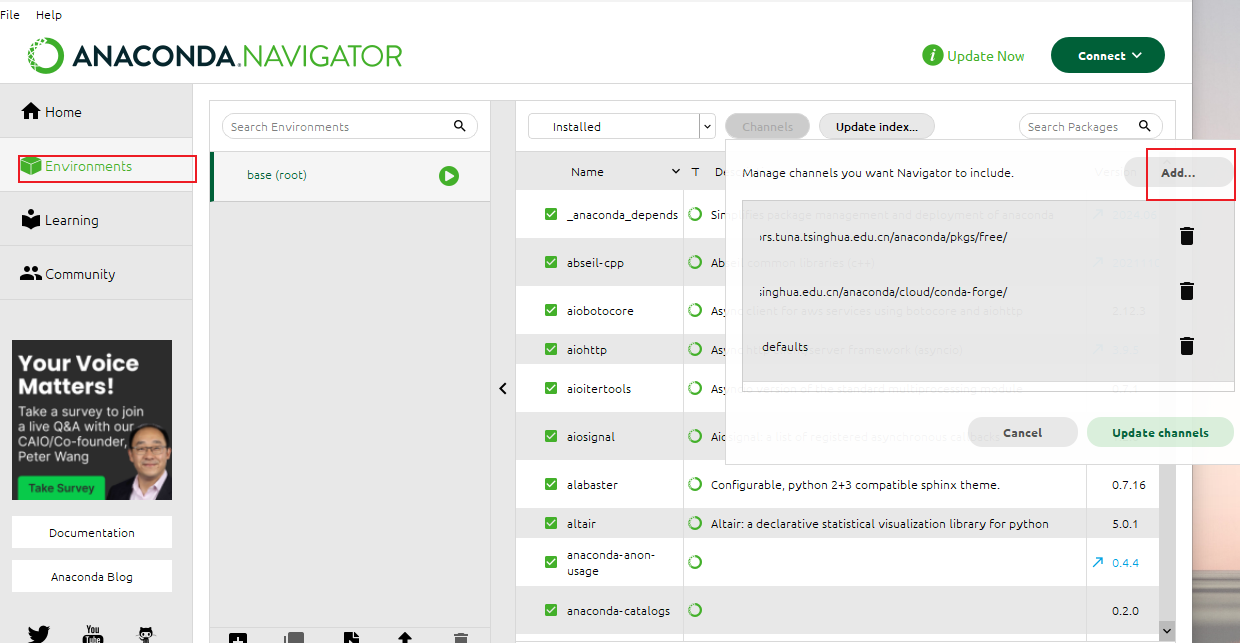Delete the pkgs/free channel entry

tap(1187, 237)
